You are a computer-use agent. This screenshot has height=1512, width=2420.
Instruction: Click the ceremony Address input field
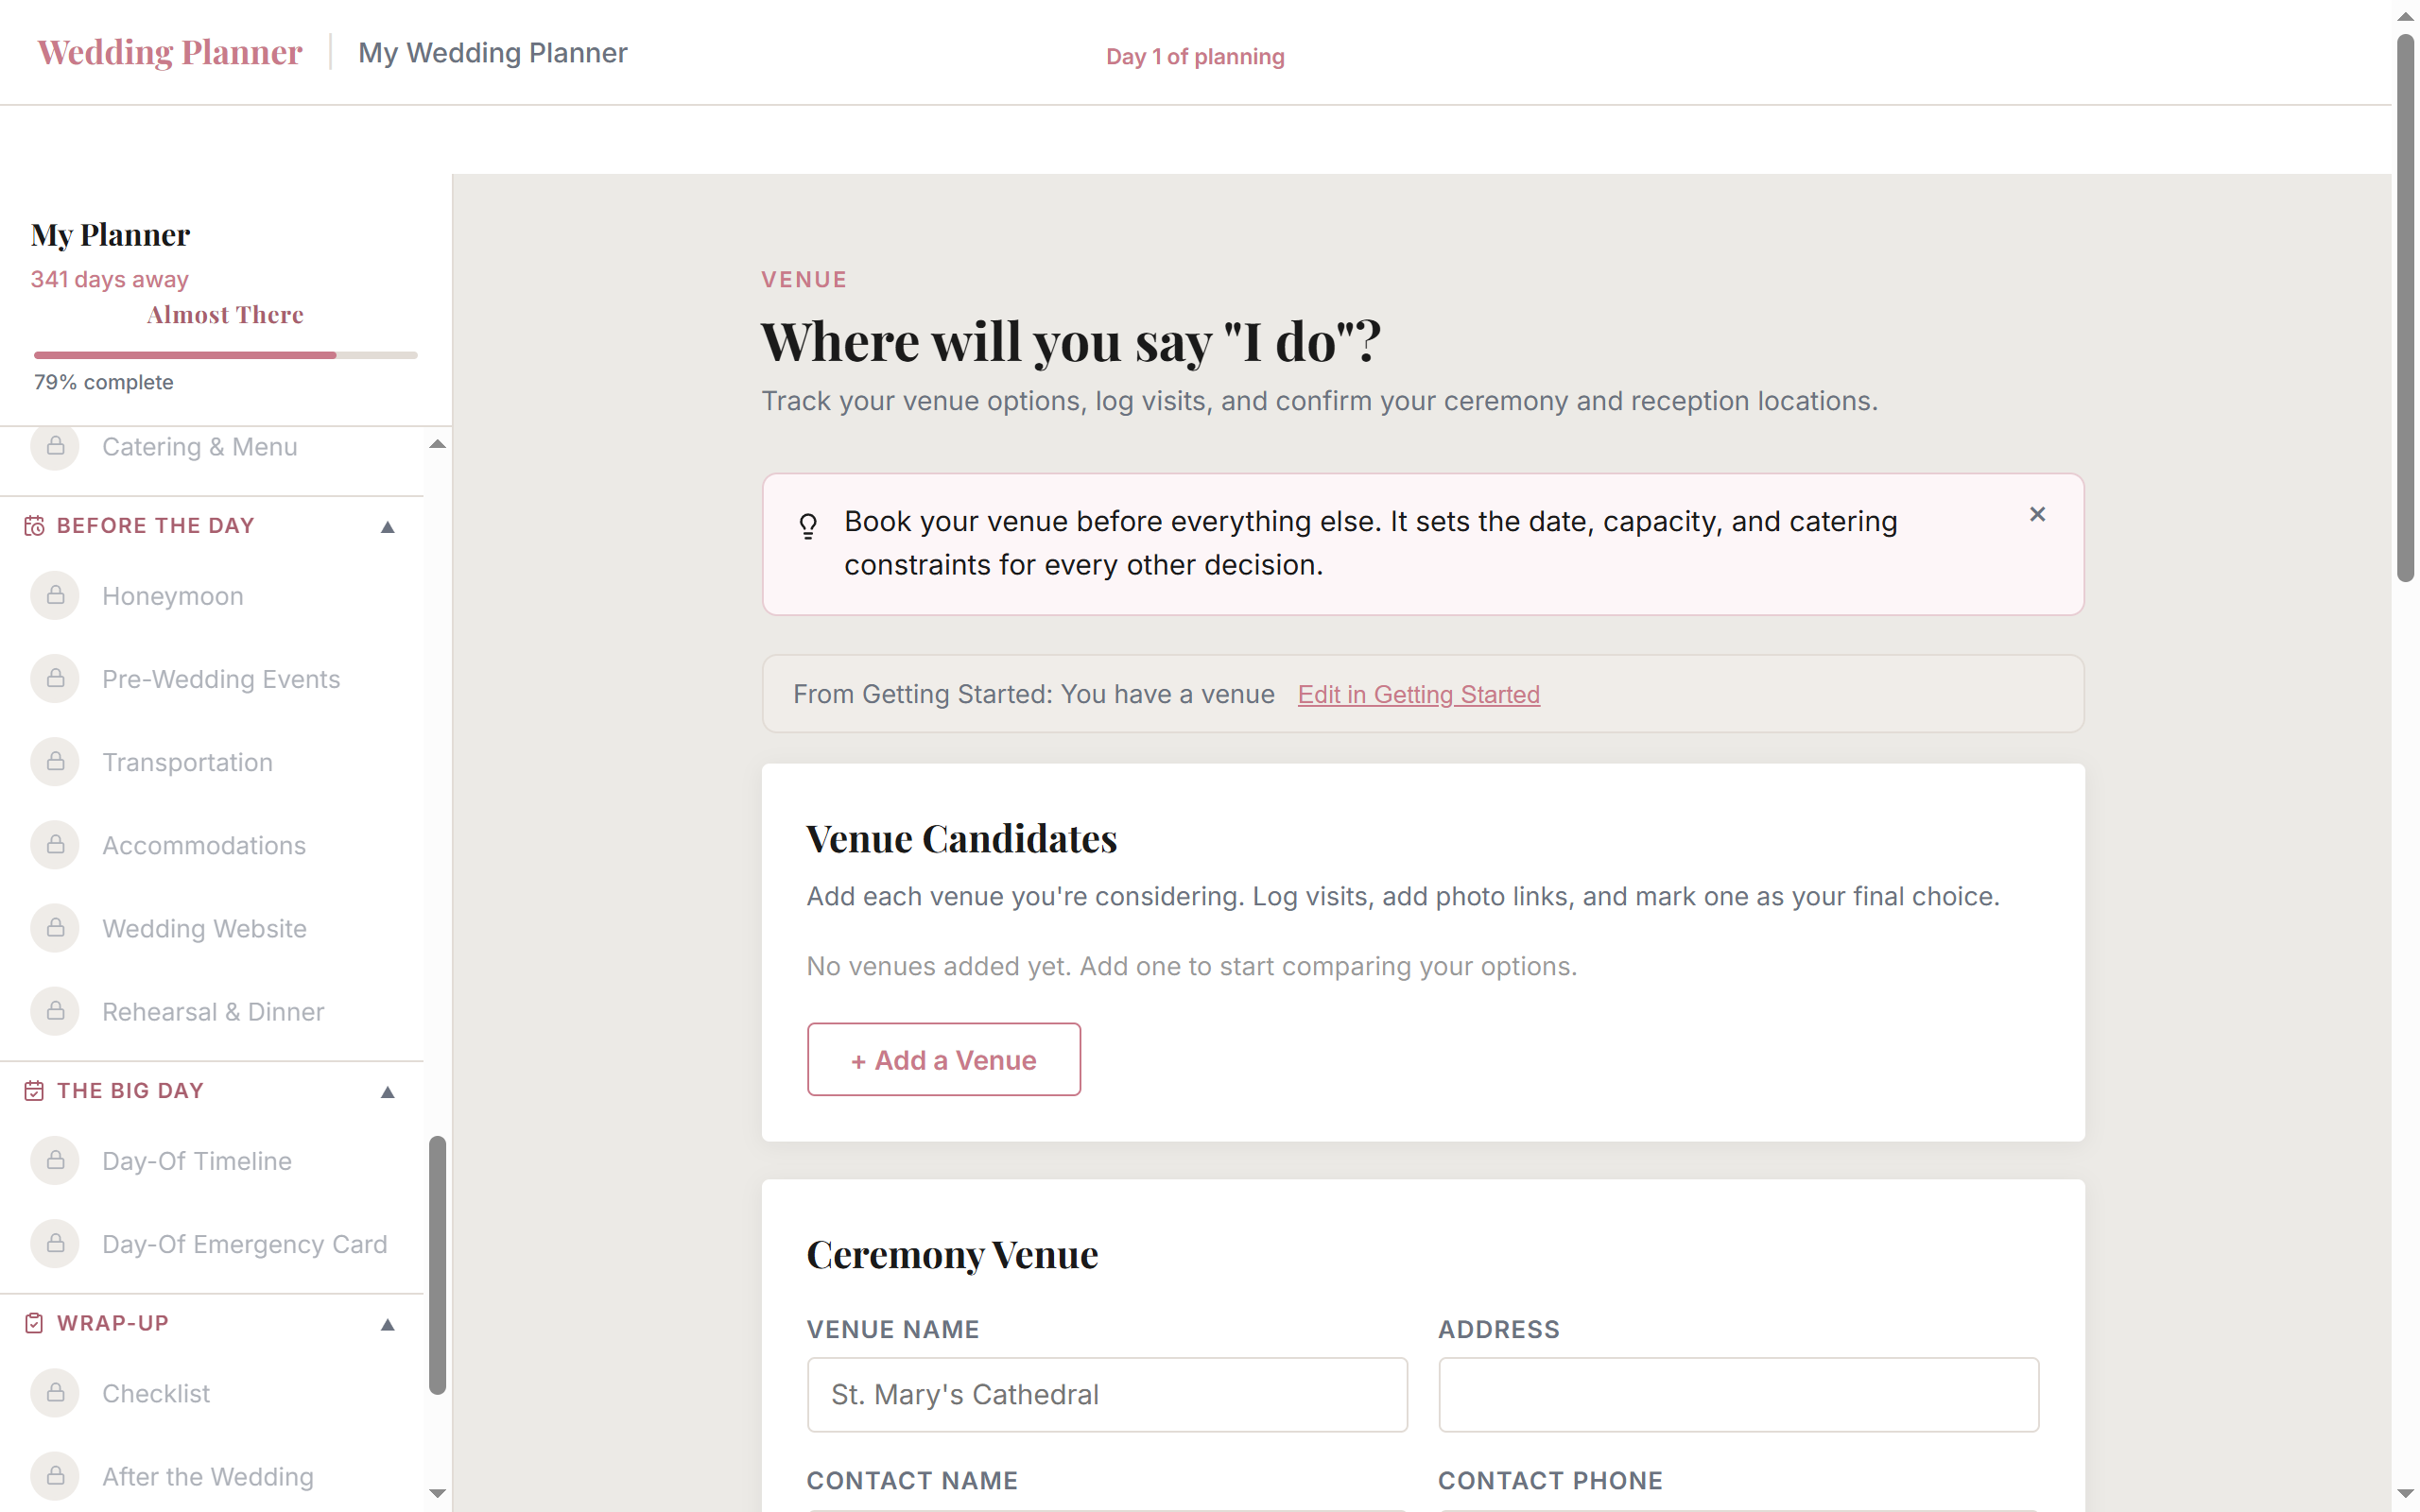[1738, 1394]
